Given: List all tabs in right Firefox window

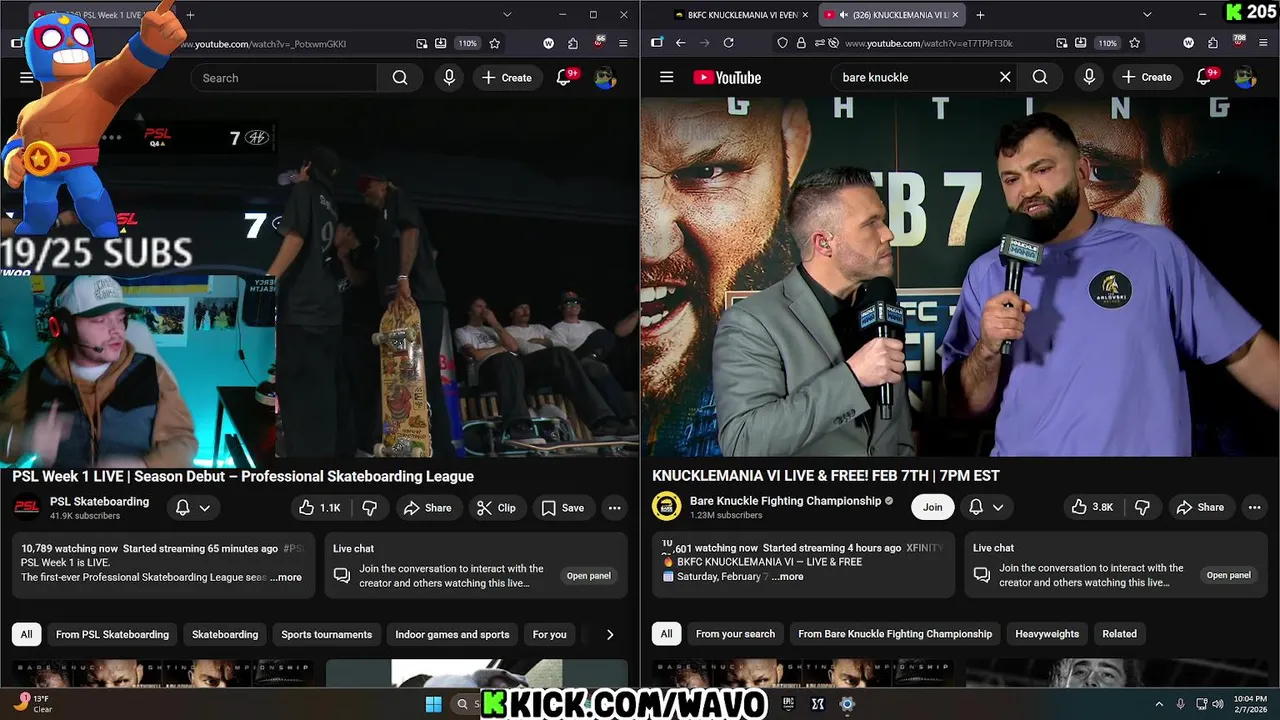Looking at the screenshot, I should [1147, 15].
